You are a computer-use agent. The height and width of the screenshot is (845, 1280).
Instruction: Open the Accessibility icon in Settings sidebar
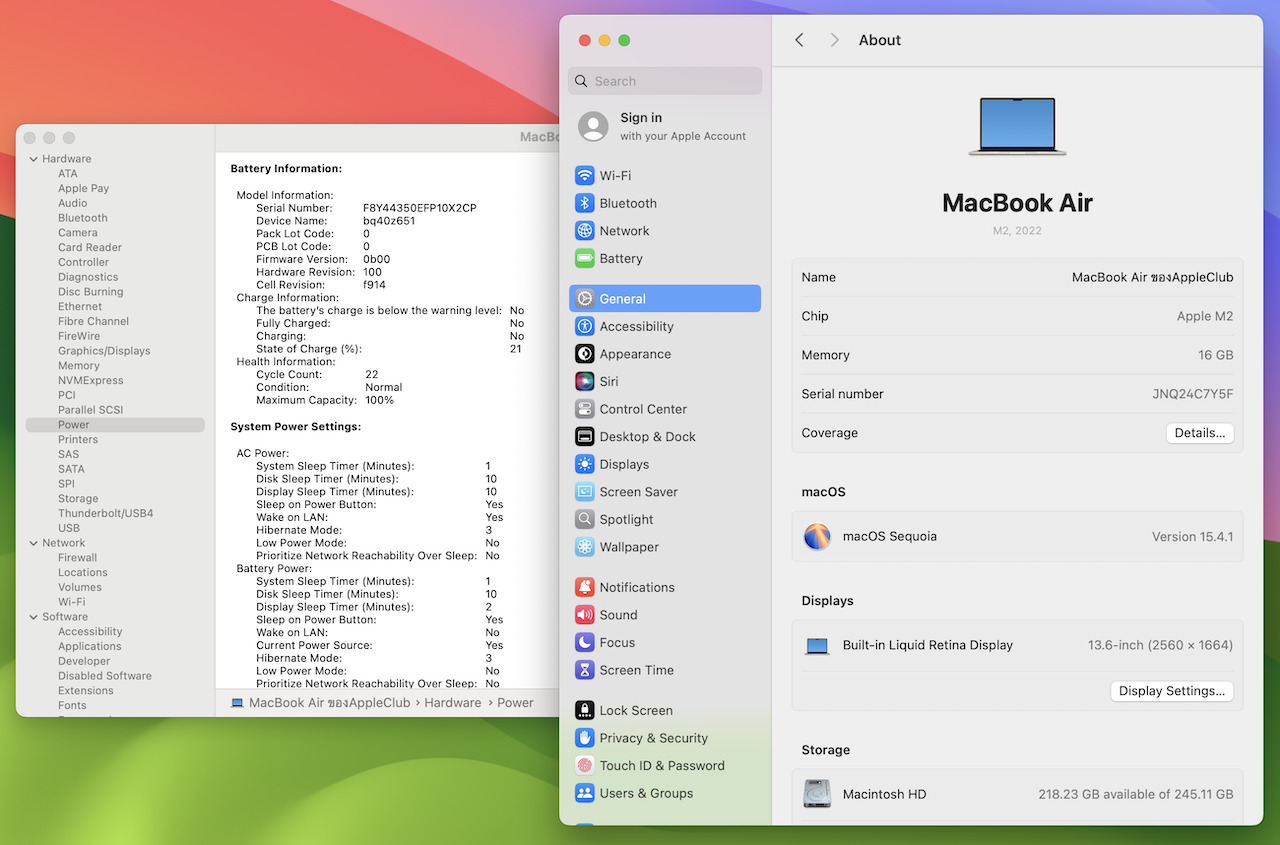pyautogui.click(x=585, y=326)
